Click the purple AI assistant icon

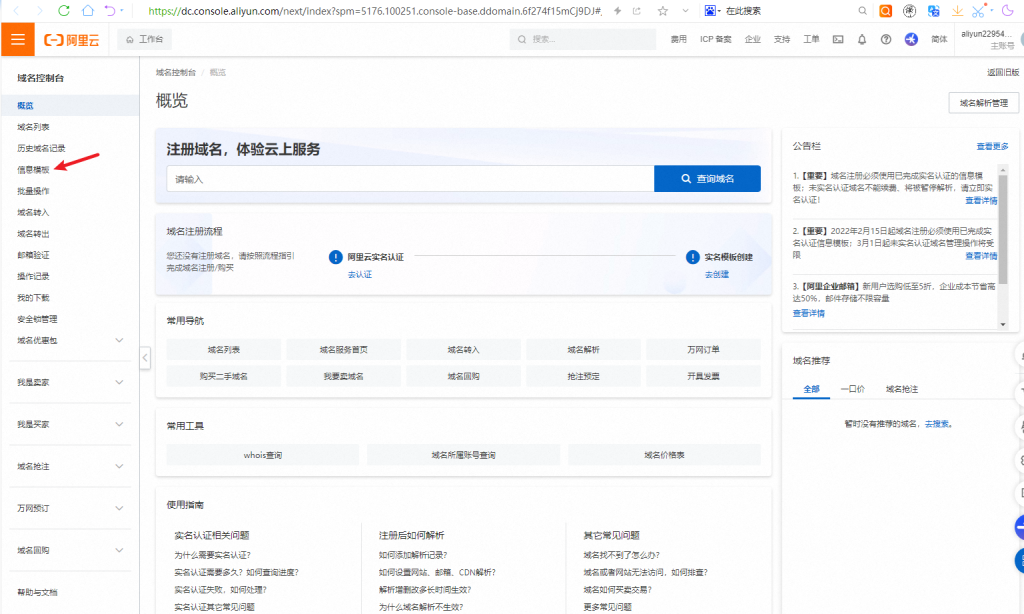tap(911, 40)
